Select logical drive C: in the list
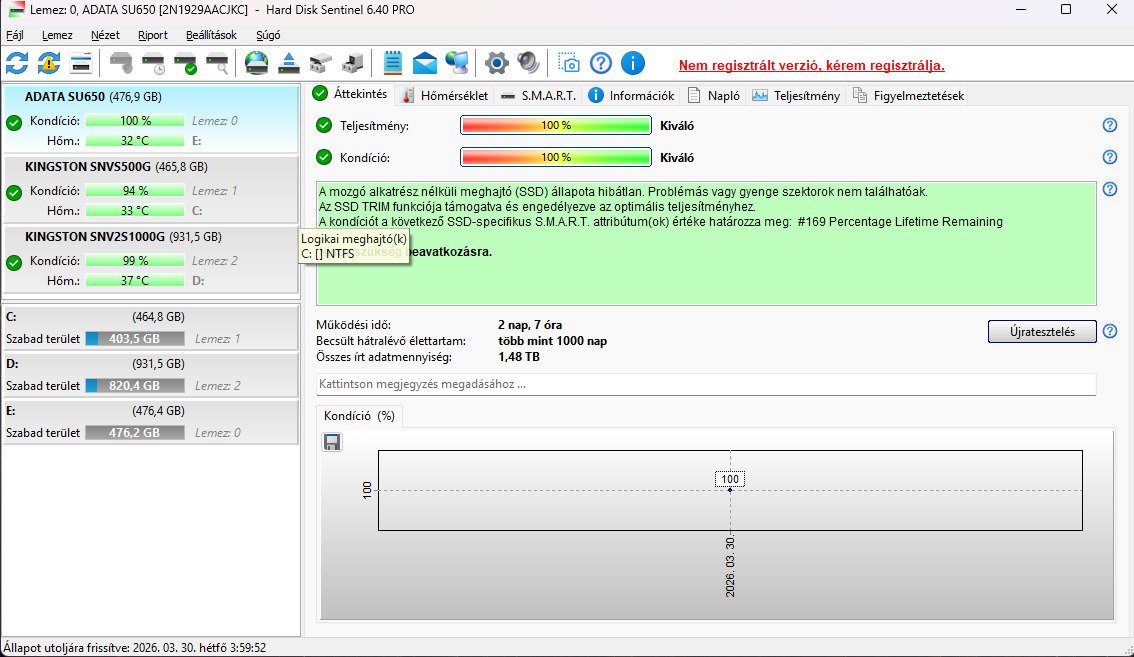 click(x=150, y=328)
